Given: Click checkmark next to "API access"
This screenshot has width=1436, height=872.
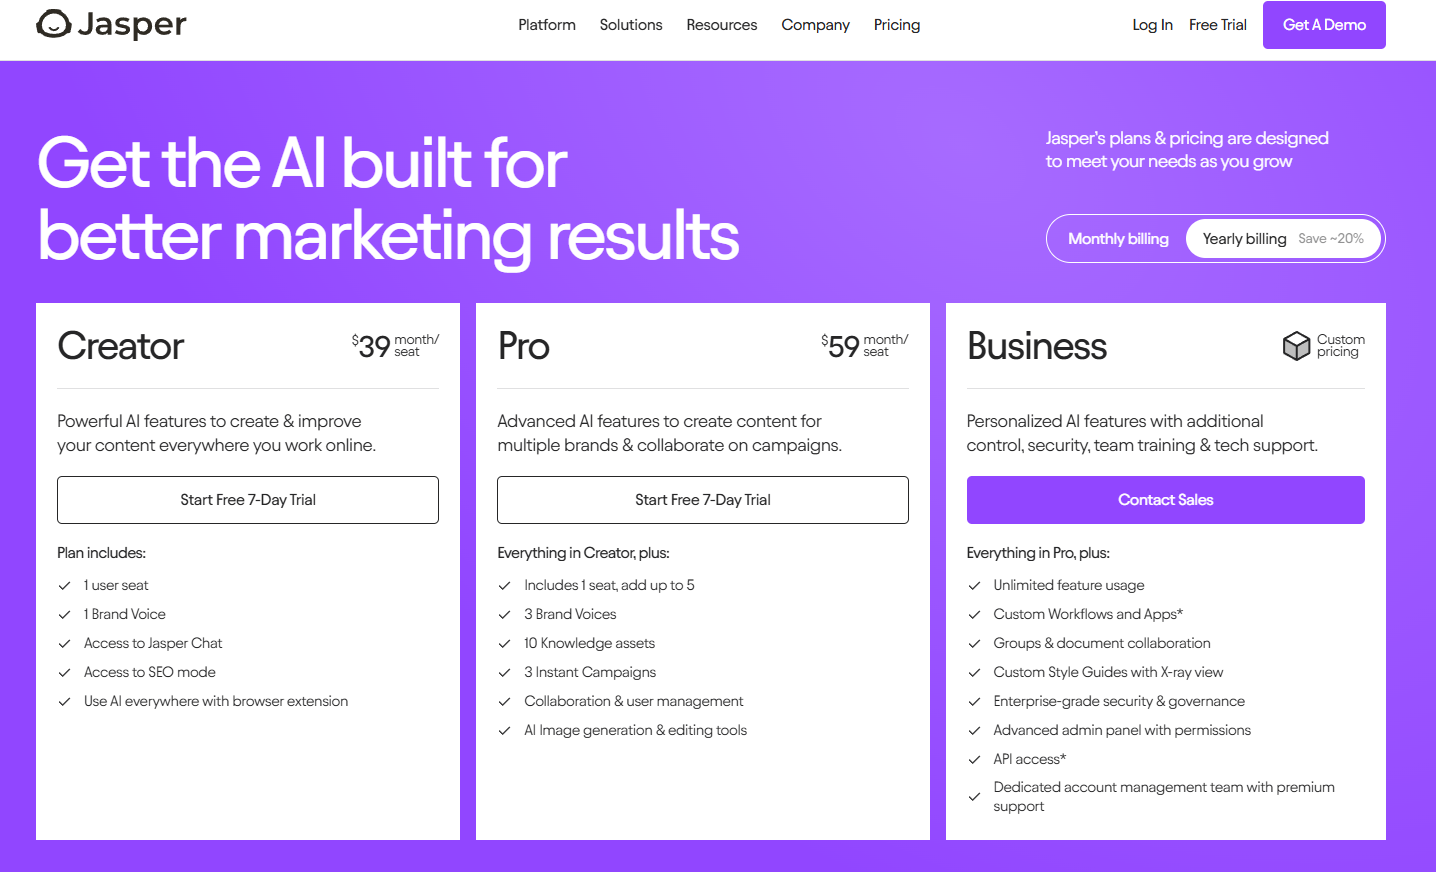Looking at the screenshot, I should coord(974,760).
